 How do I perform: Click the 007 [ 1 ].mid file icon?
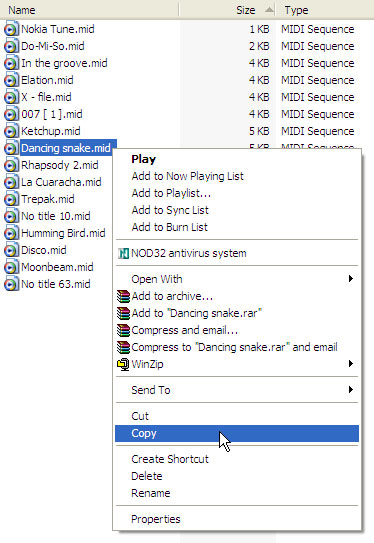tap(11, 114)
